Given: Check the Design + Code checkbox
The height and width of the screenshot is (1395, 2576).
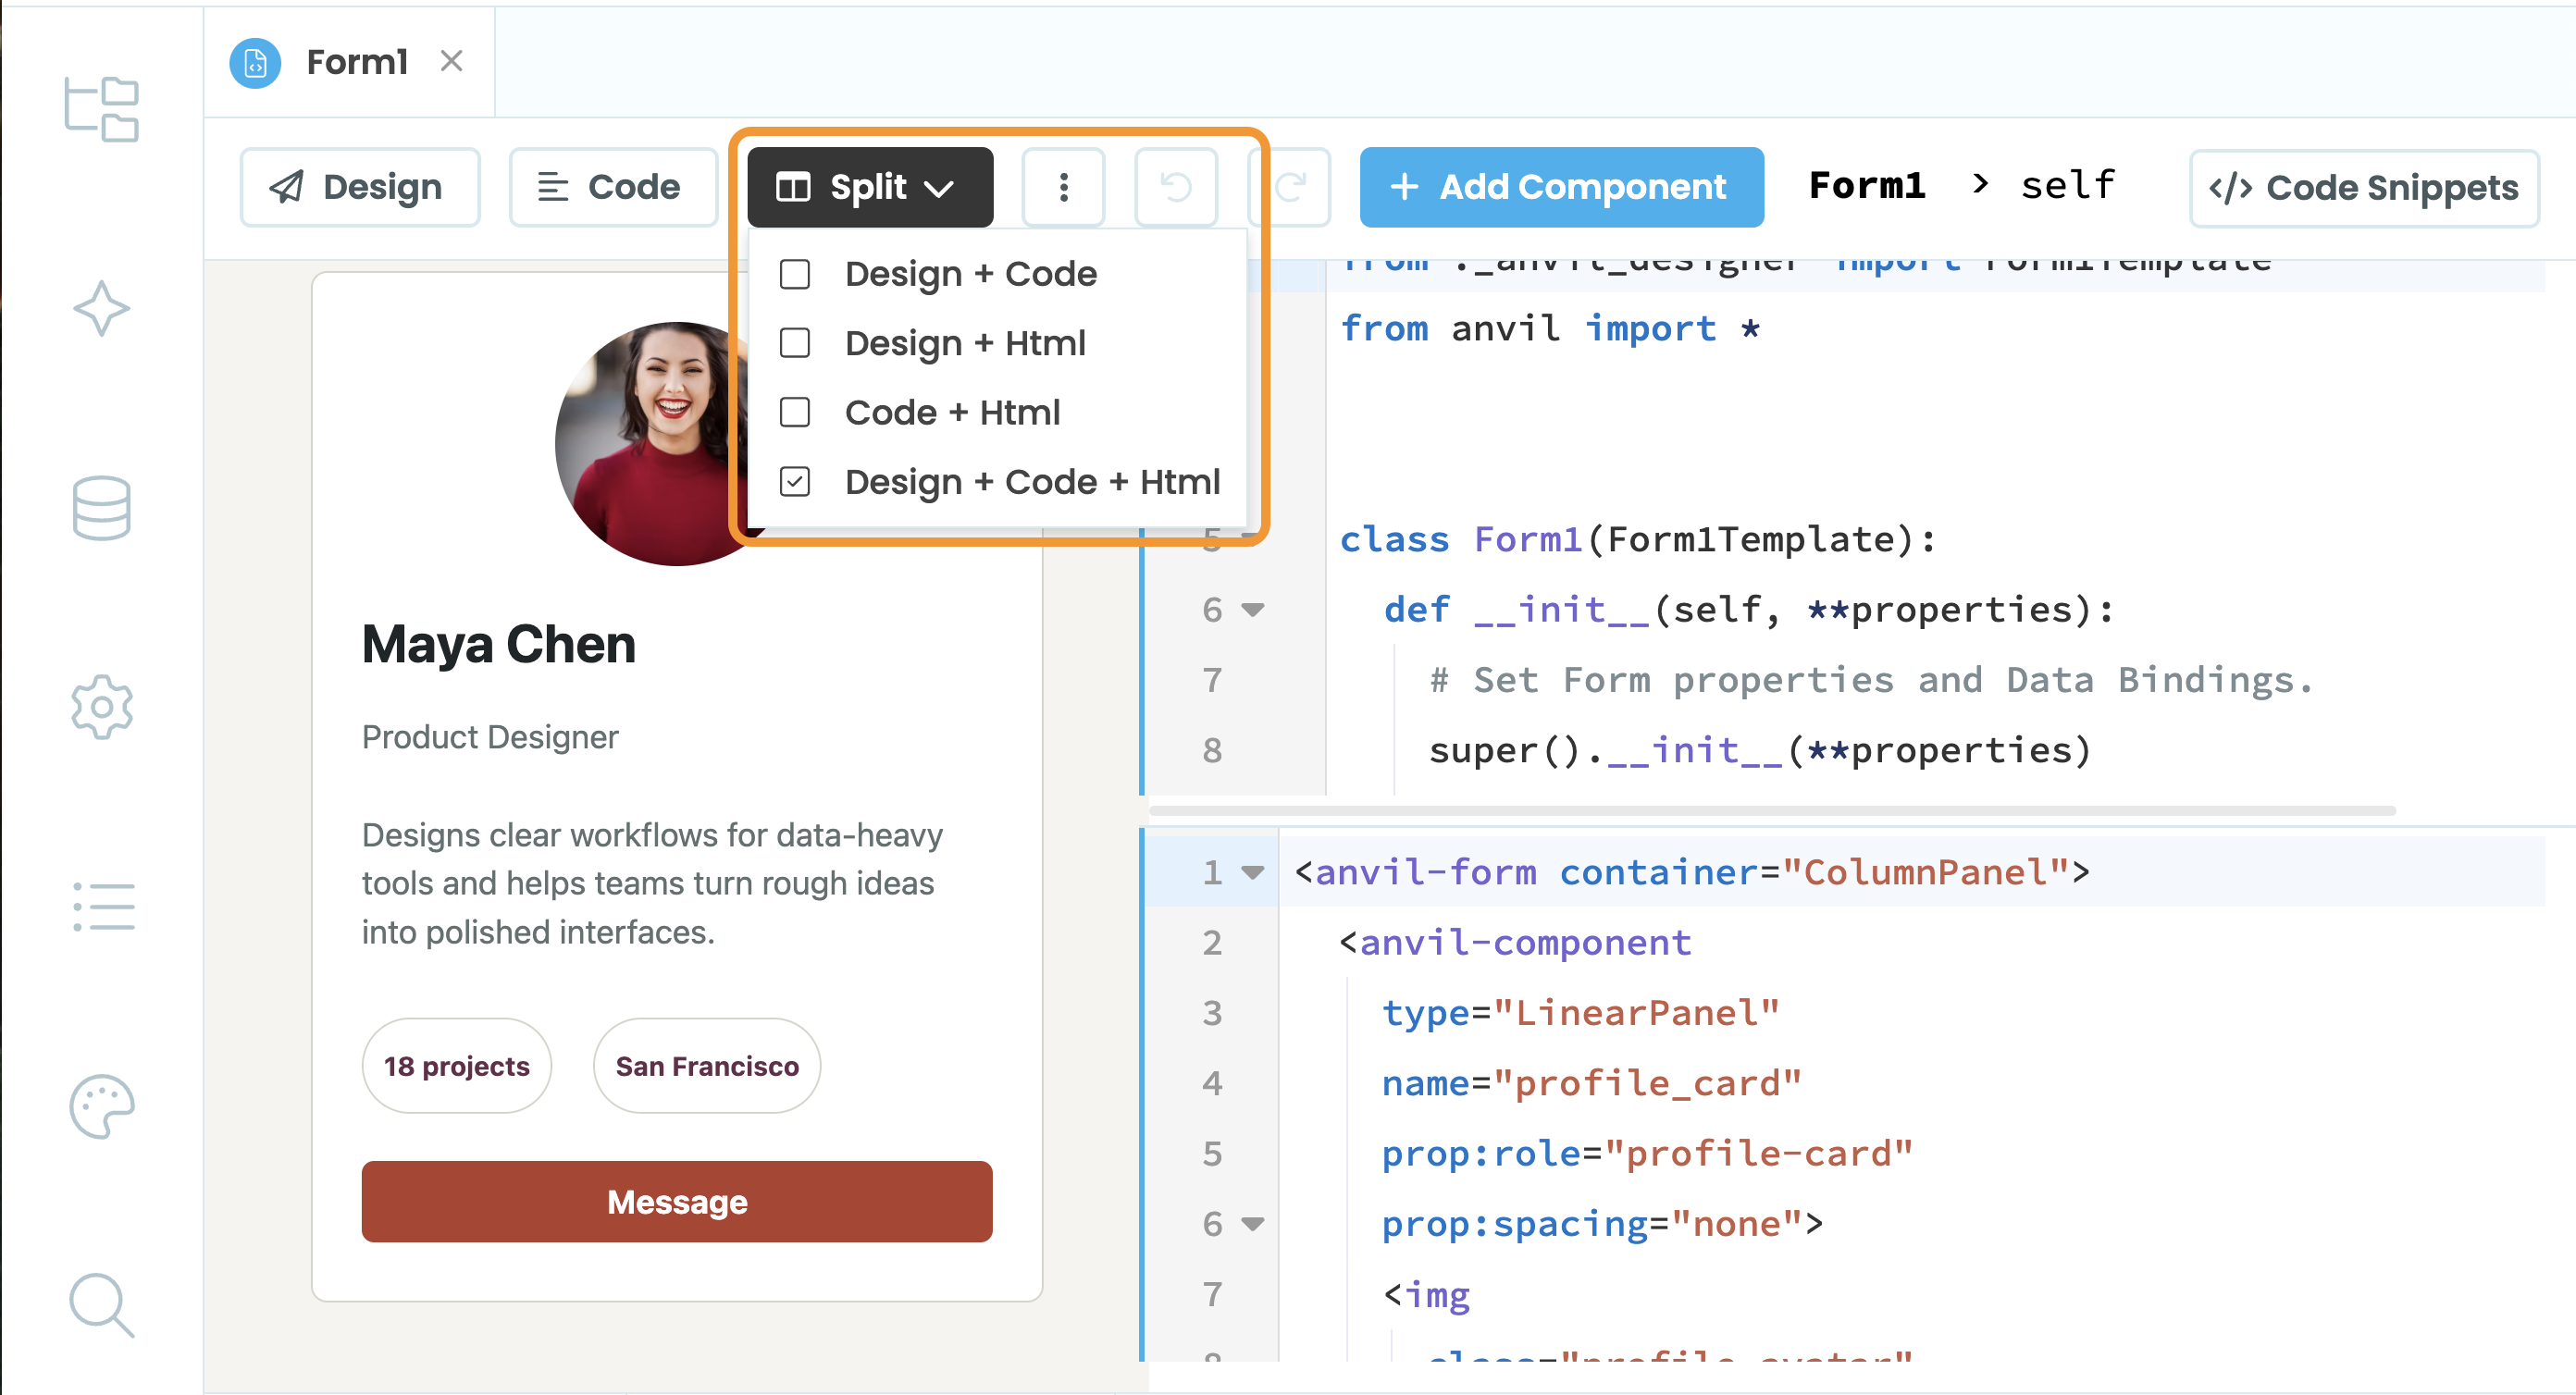Looking at the screenshot, I should click(x=795, y=274).
